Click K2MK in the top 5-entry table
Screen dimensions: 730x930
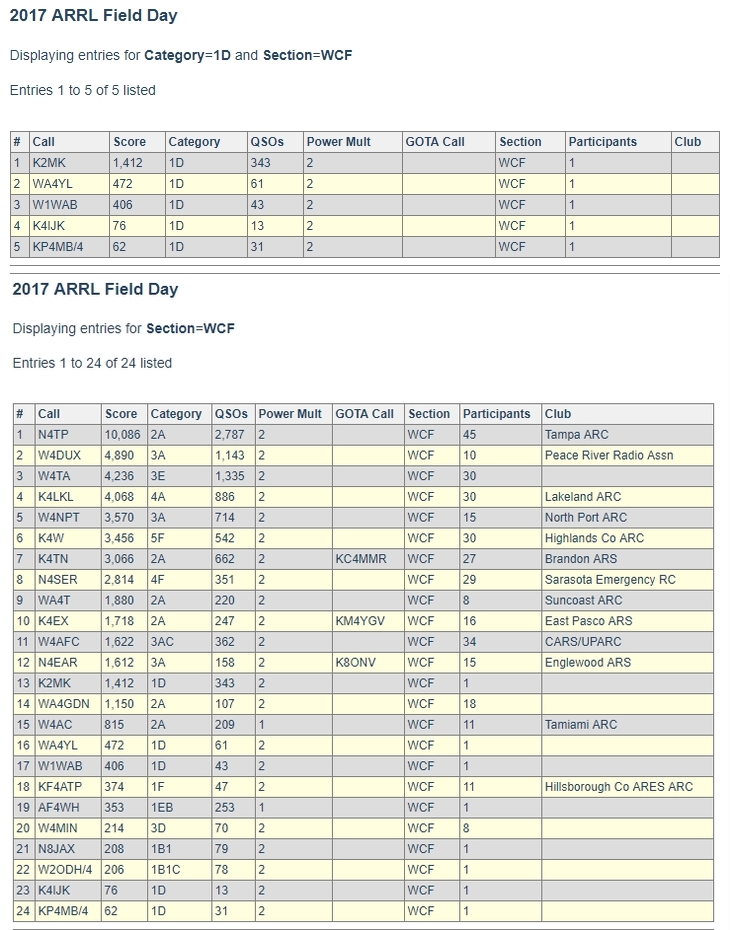[49, 163]
